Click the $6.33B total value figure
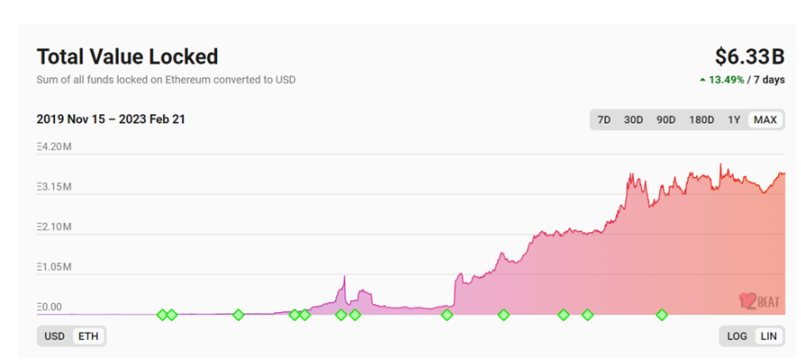 [x=749, y=57]
